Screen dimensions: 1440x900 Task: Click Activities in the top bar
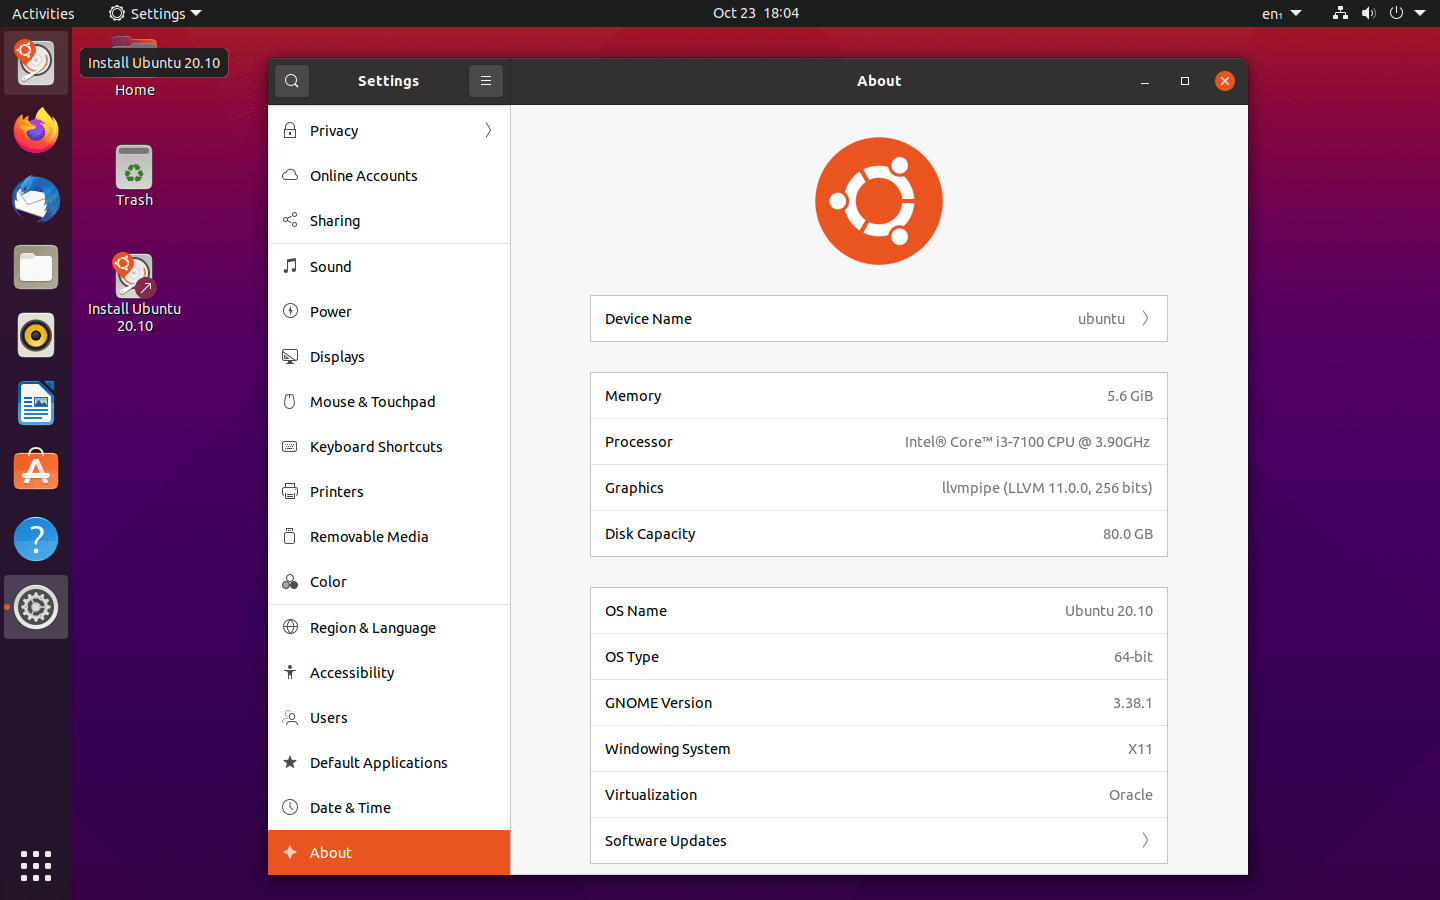pos(43,13)
